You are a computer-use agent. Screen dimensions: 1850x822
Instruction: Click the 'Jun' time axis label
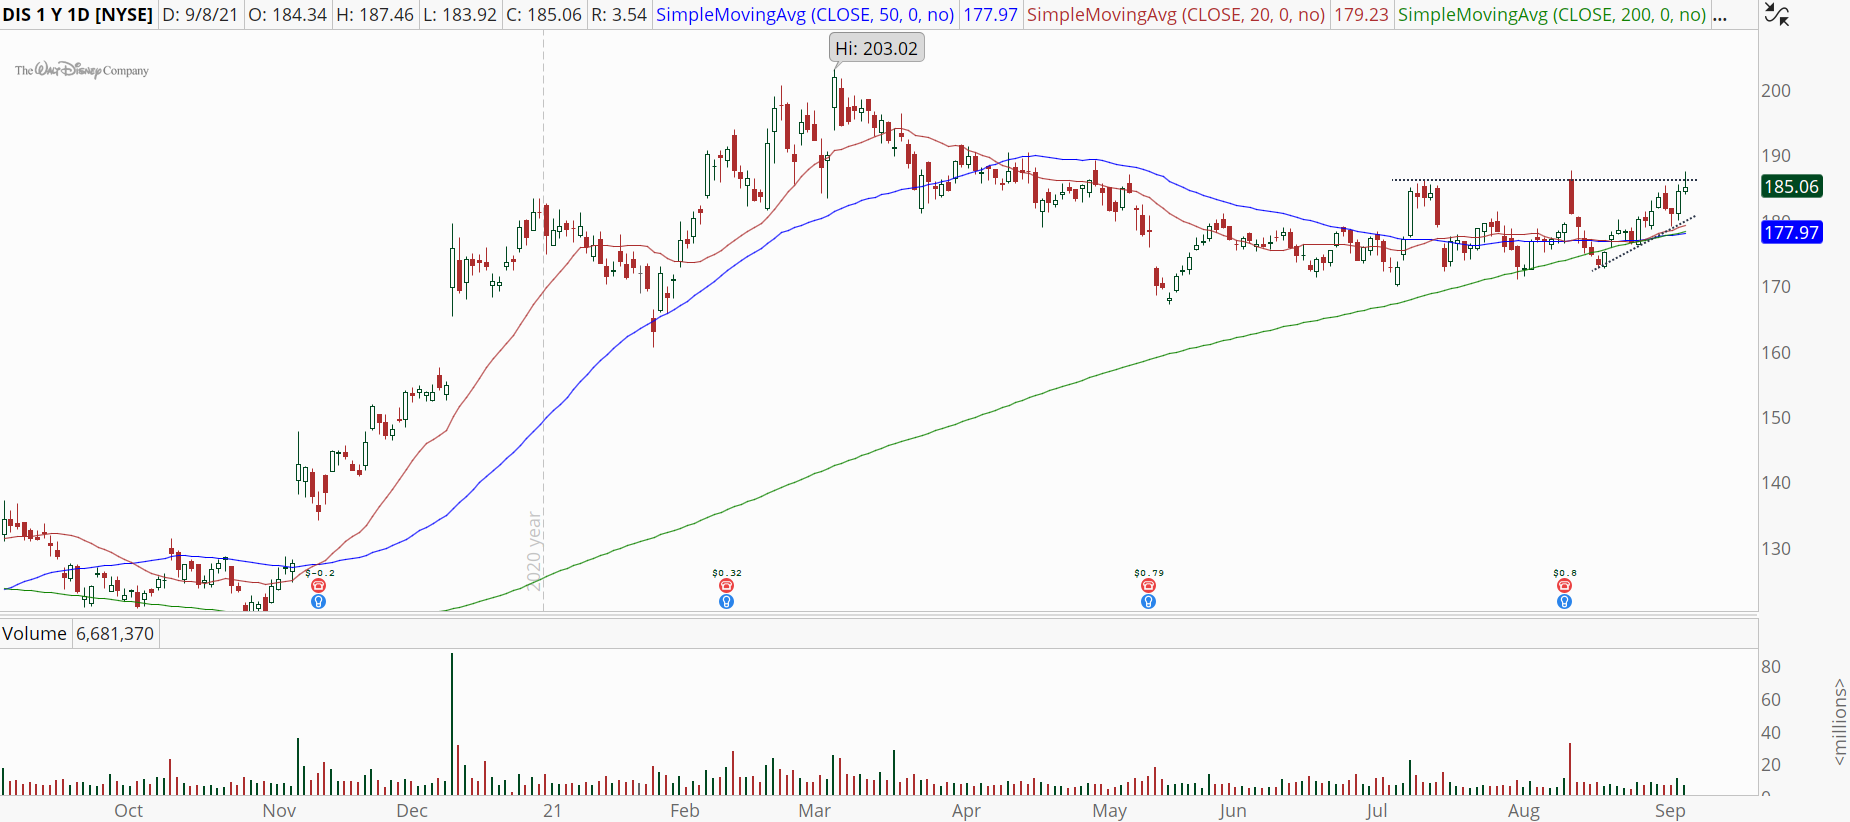(1233, 811)
